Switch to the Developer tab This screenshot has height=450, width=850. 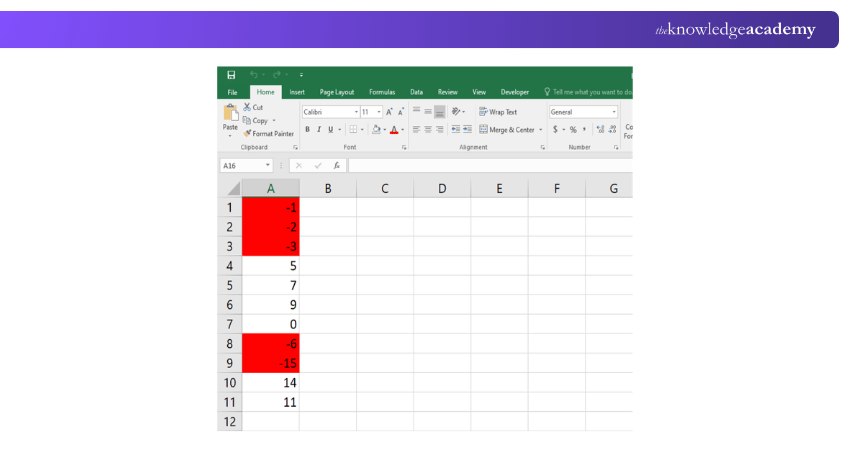pos(515,92)
